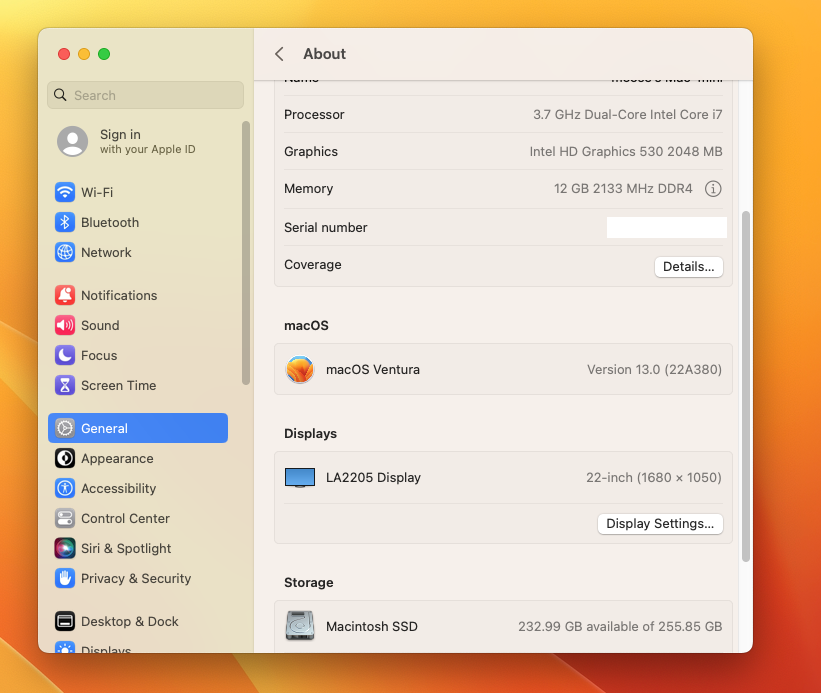Click the Control Center icon
This screenshot has height=693, width=821.
(x=65, y=518)
